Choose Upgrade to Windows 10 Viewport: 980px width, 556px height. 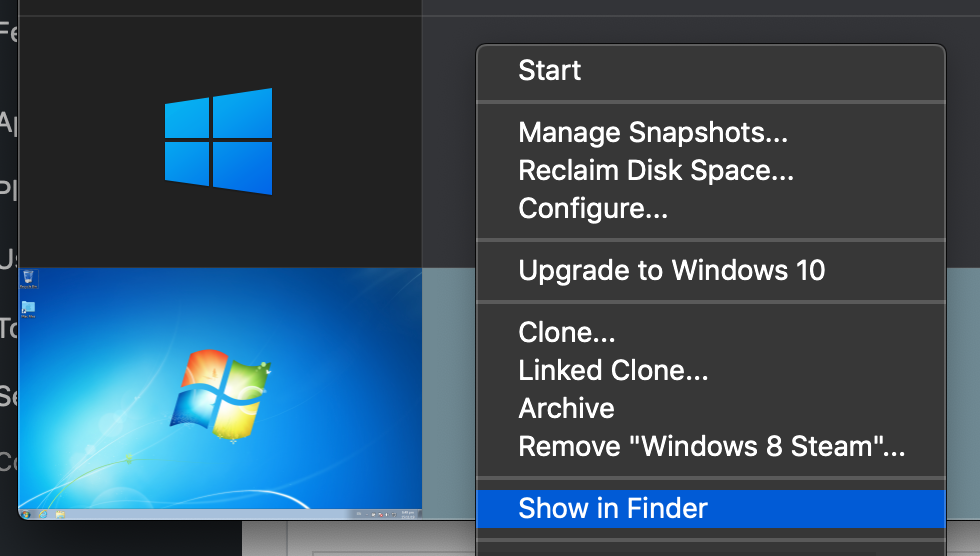[x=672, y=270]
